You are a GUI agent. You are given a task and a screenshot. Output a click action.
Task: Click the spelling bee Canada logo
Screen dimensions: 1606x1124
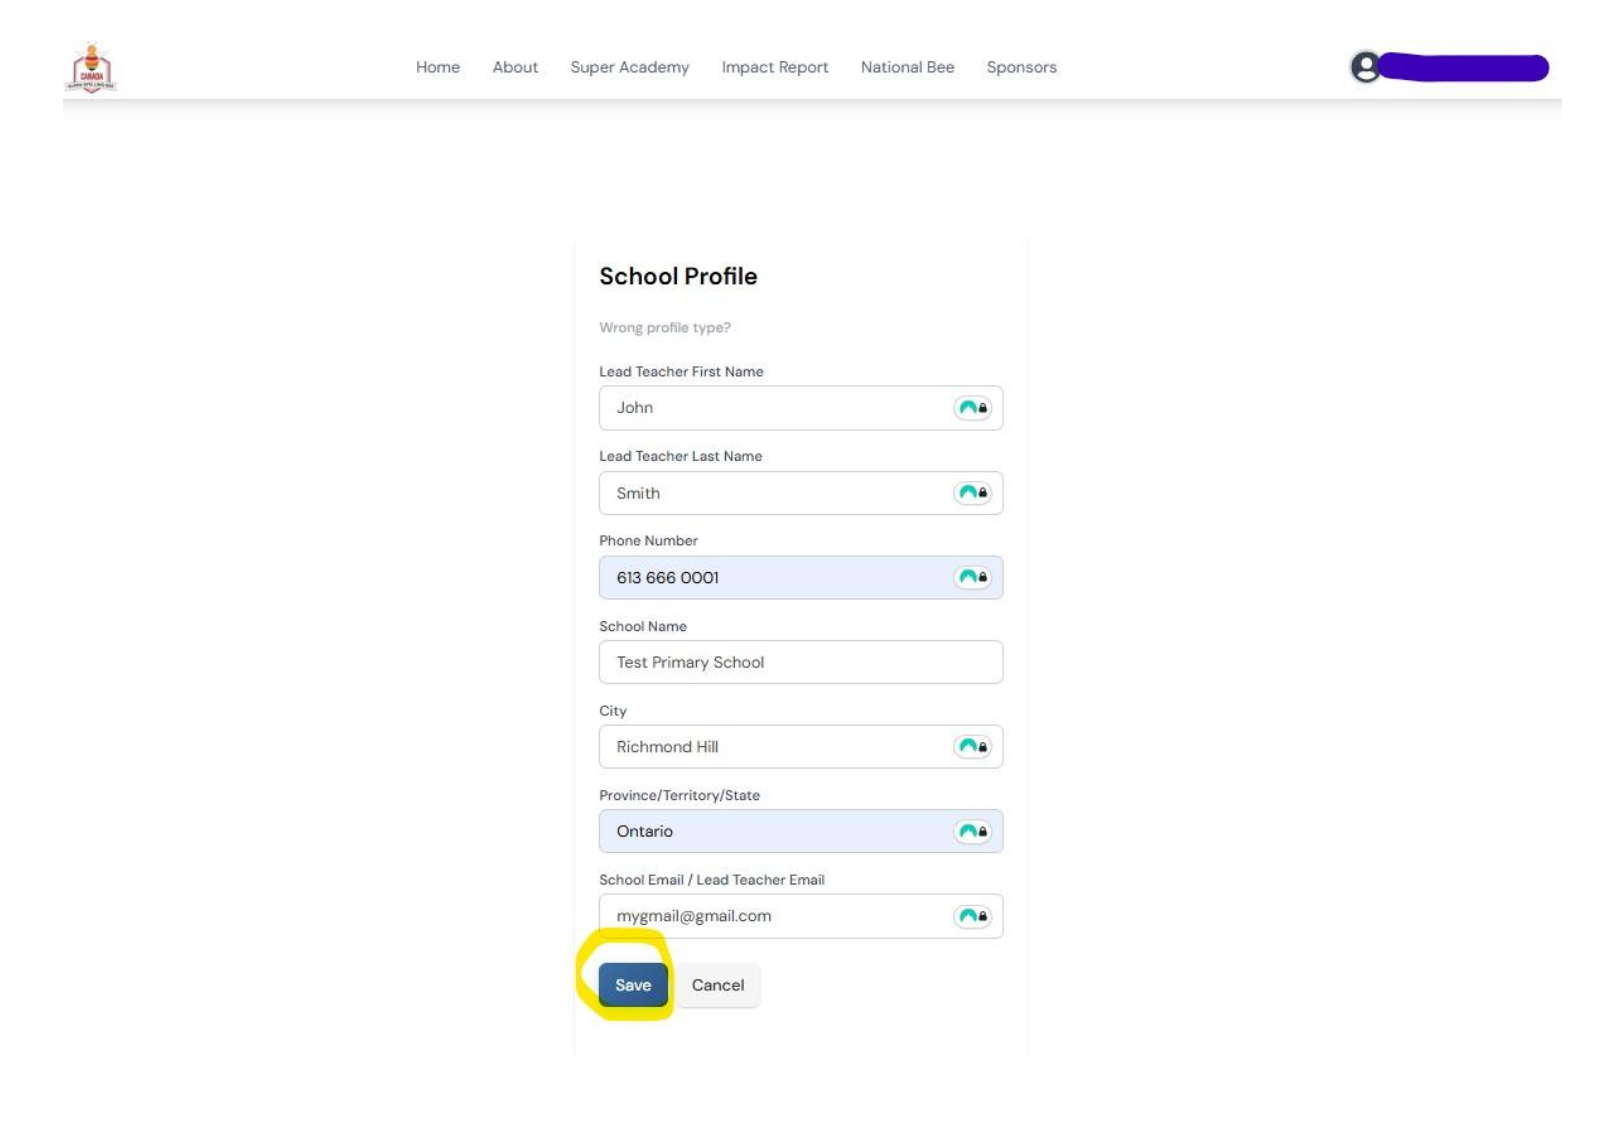pos(90,68)
